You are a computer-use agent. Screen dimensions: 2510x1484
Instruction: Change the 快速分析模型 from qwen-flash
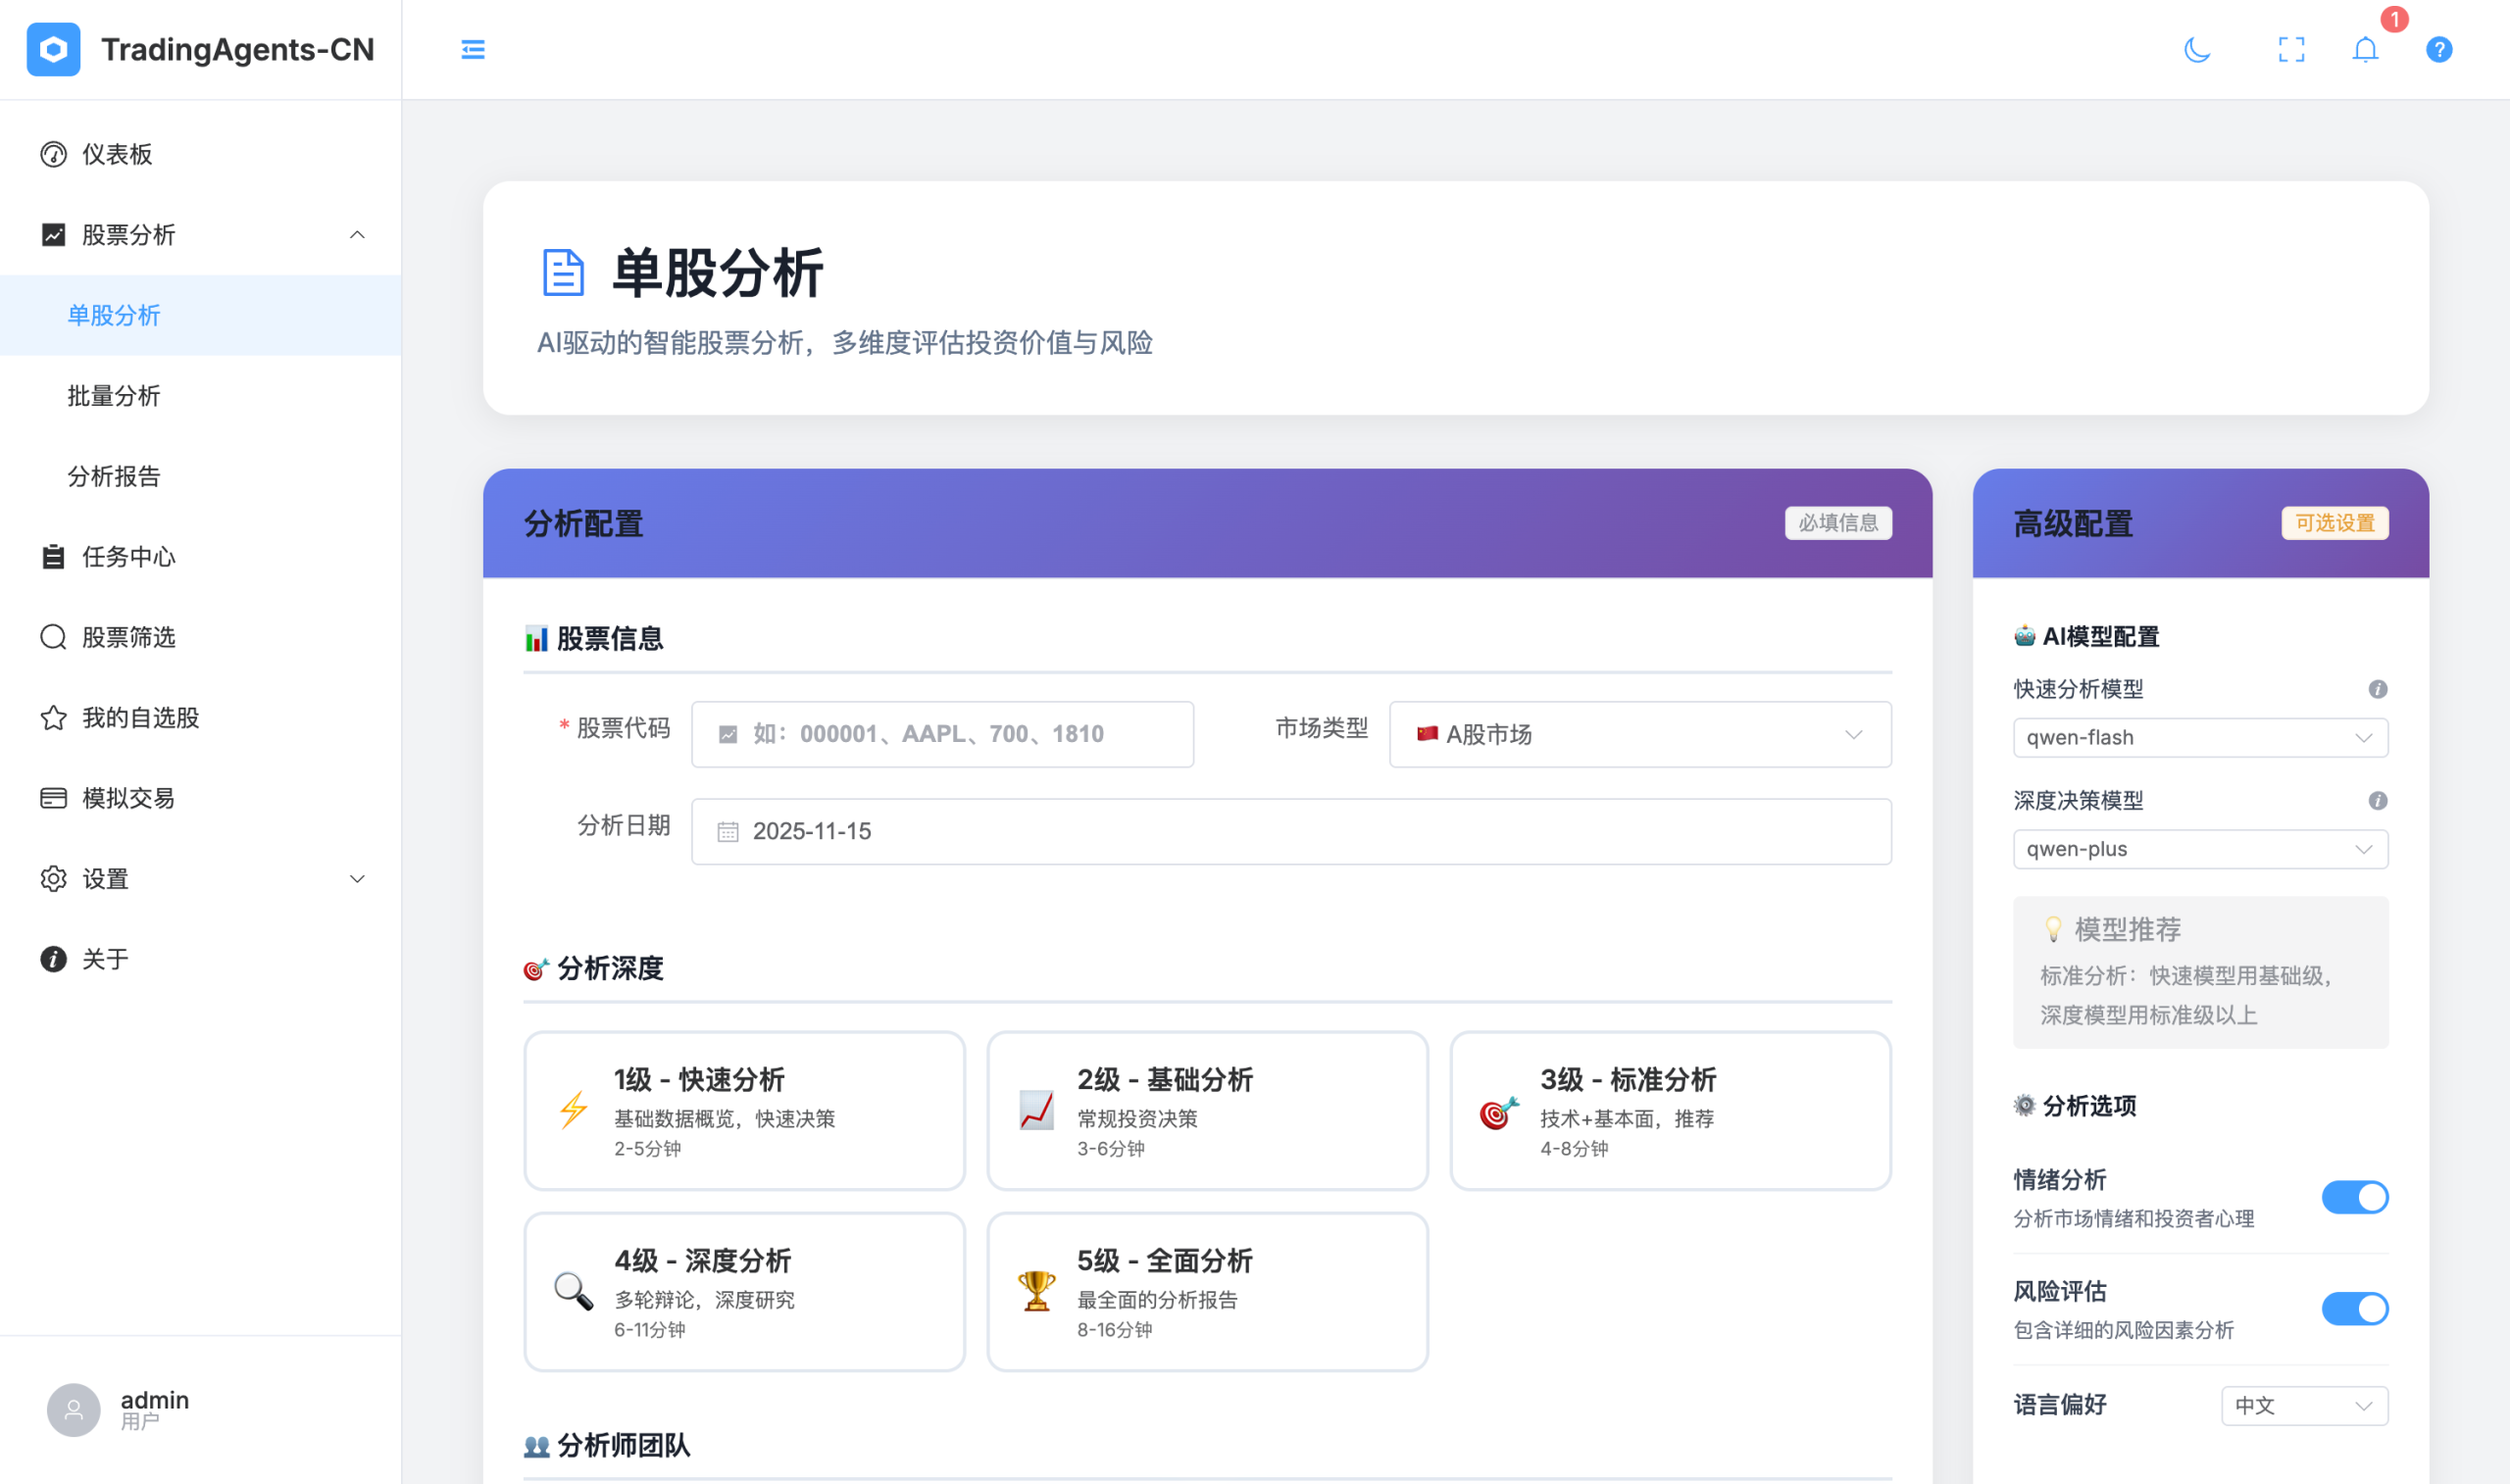click(2199, 738)
